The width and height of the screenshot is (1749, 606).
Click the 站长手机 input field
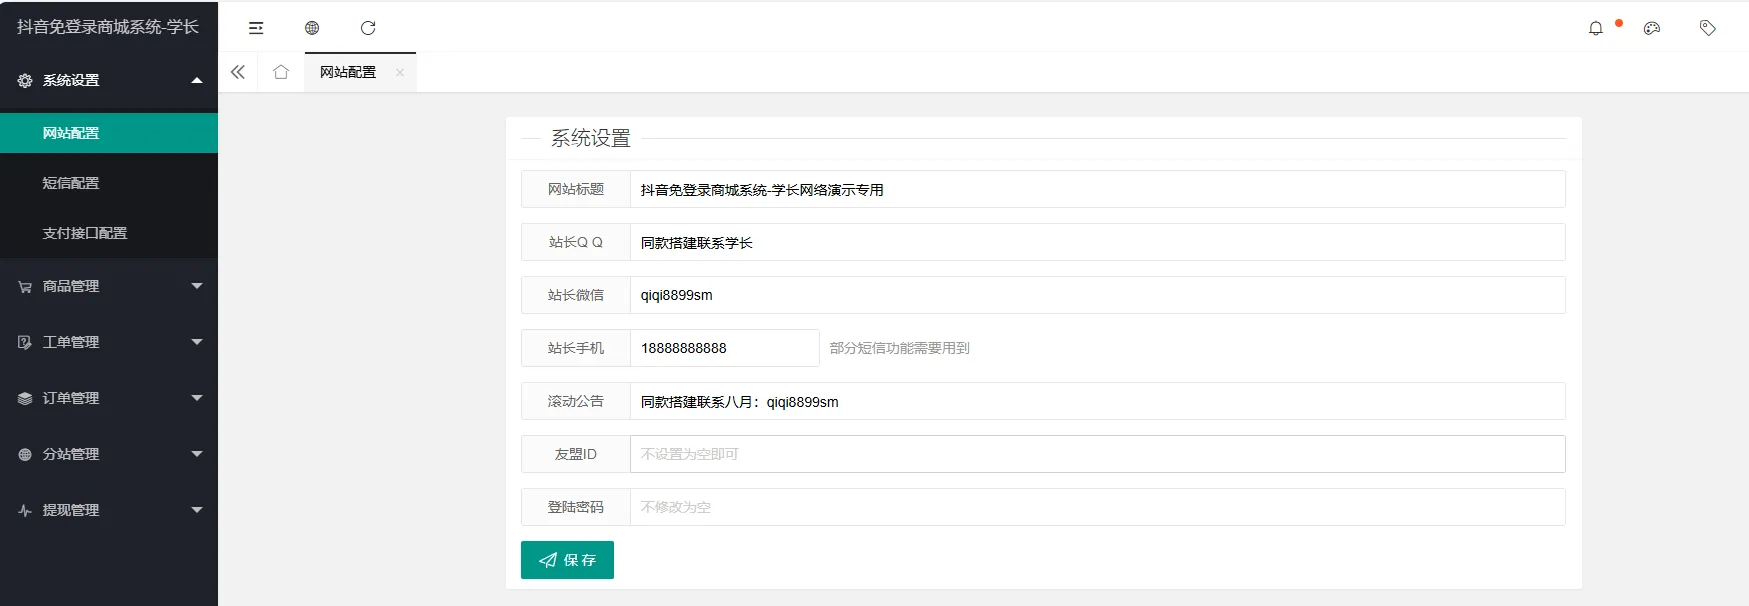click(x=724, y=348)
